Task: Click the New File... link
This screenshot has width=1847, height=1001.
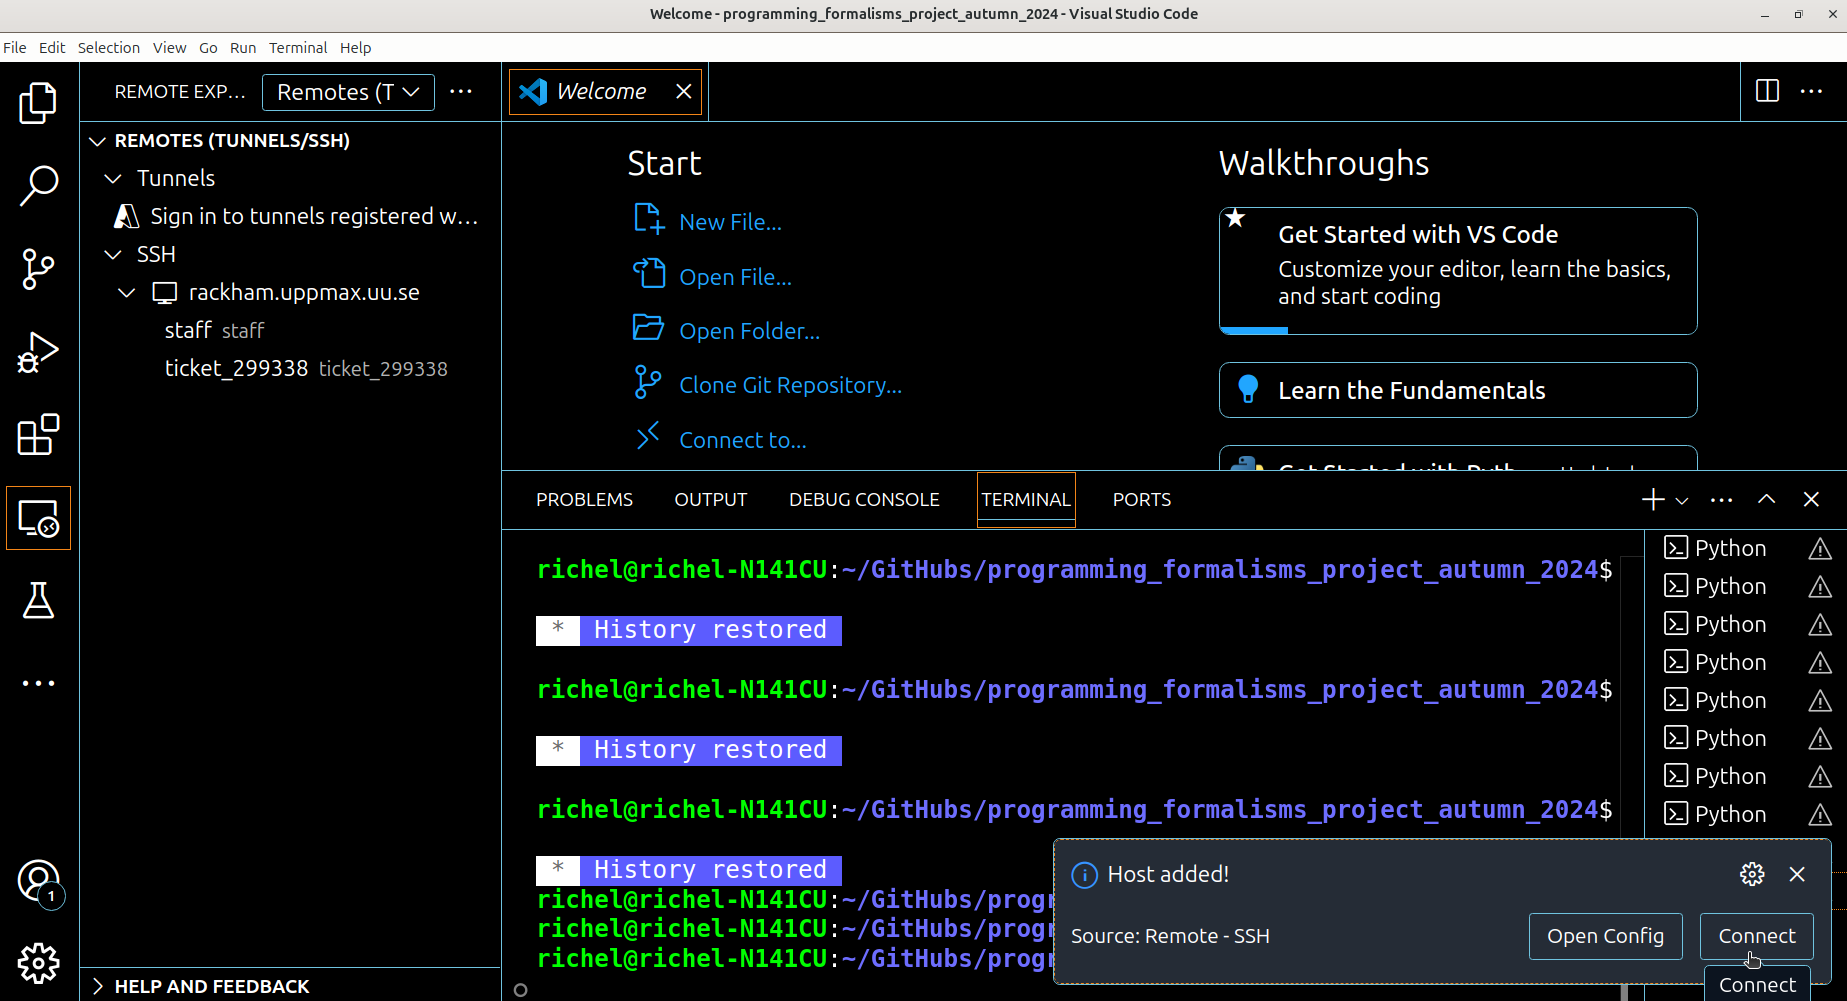Action: pos(731,222)
